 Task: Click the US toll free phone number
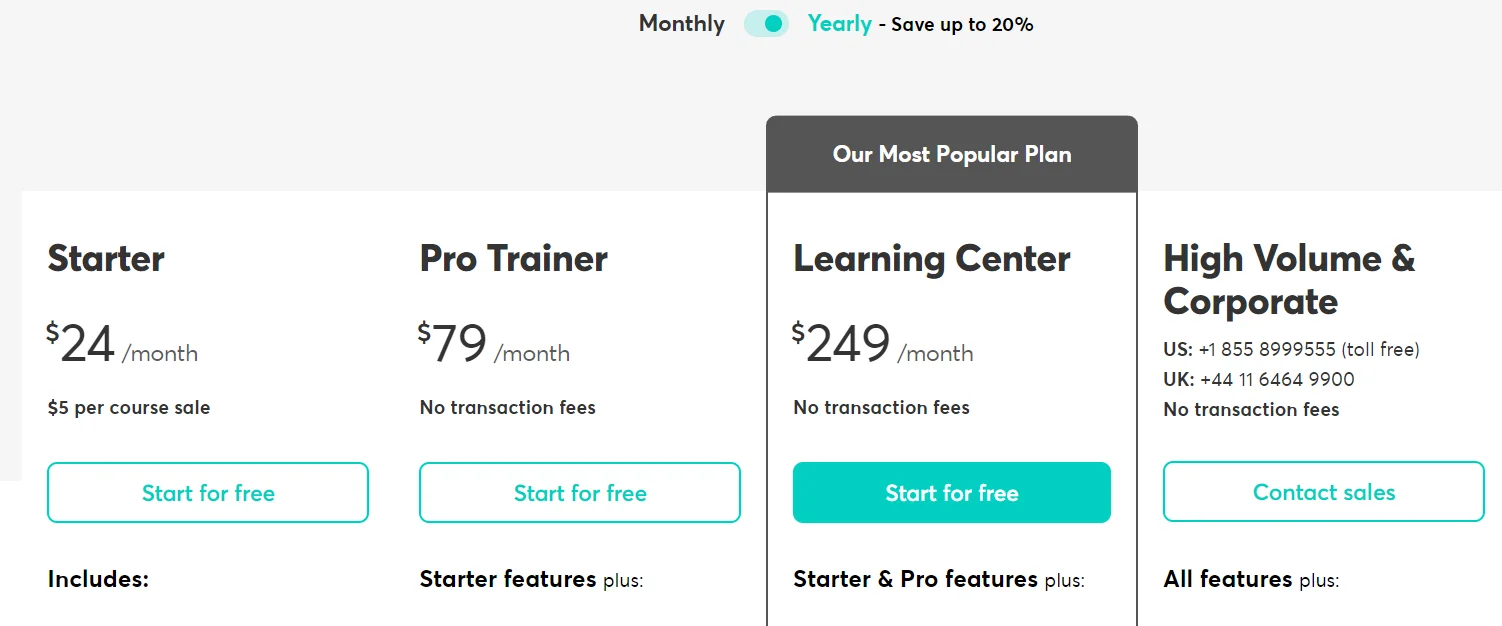[1266, 350]
